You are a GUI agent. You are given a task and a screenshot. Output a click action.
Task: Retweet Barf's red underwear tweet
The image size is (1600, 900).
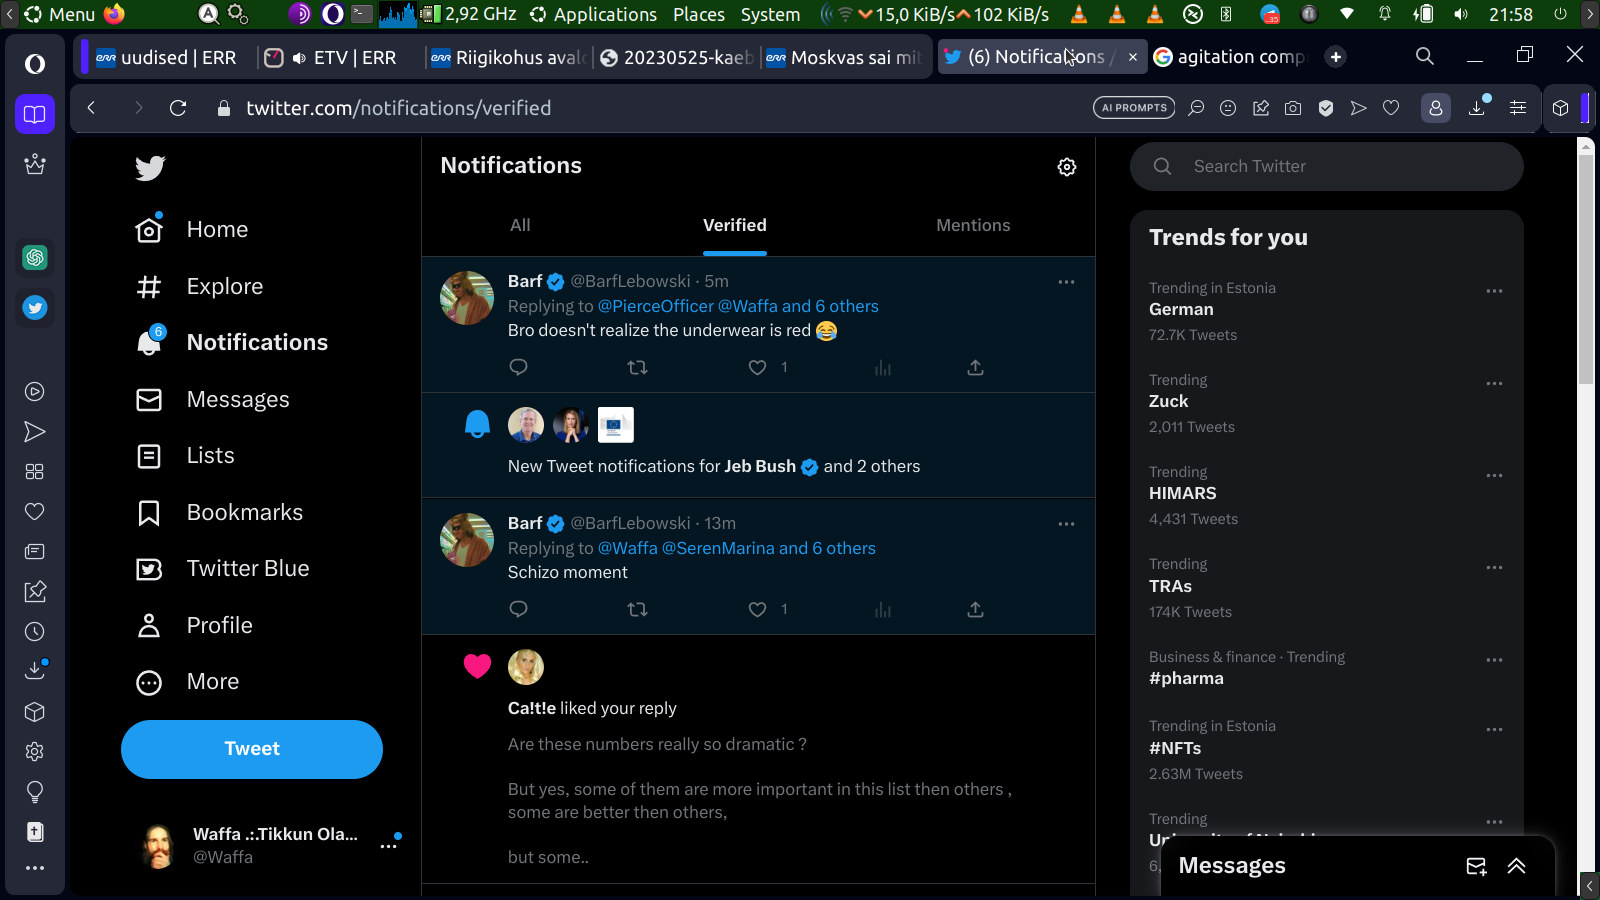(637, 367)
